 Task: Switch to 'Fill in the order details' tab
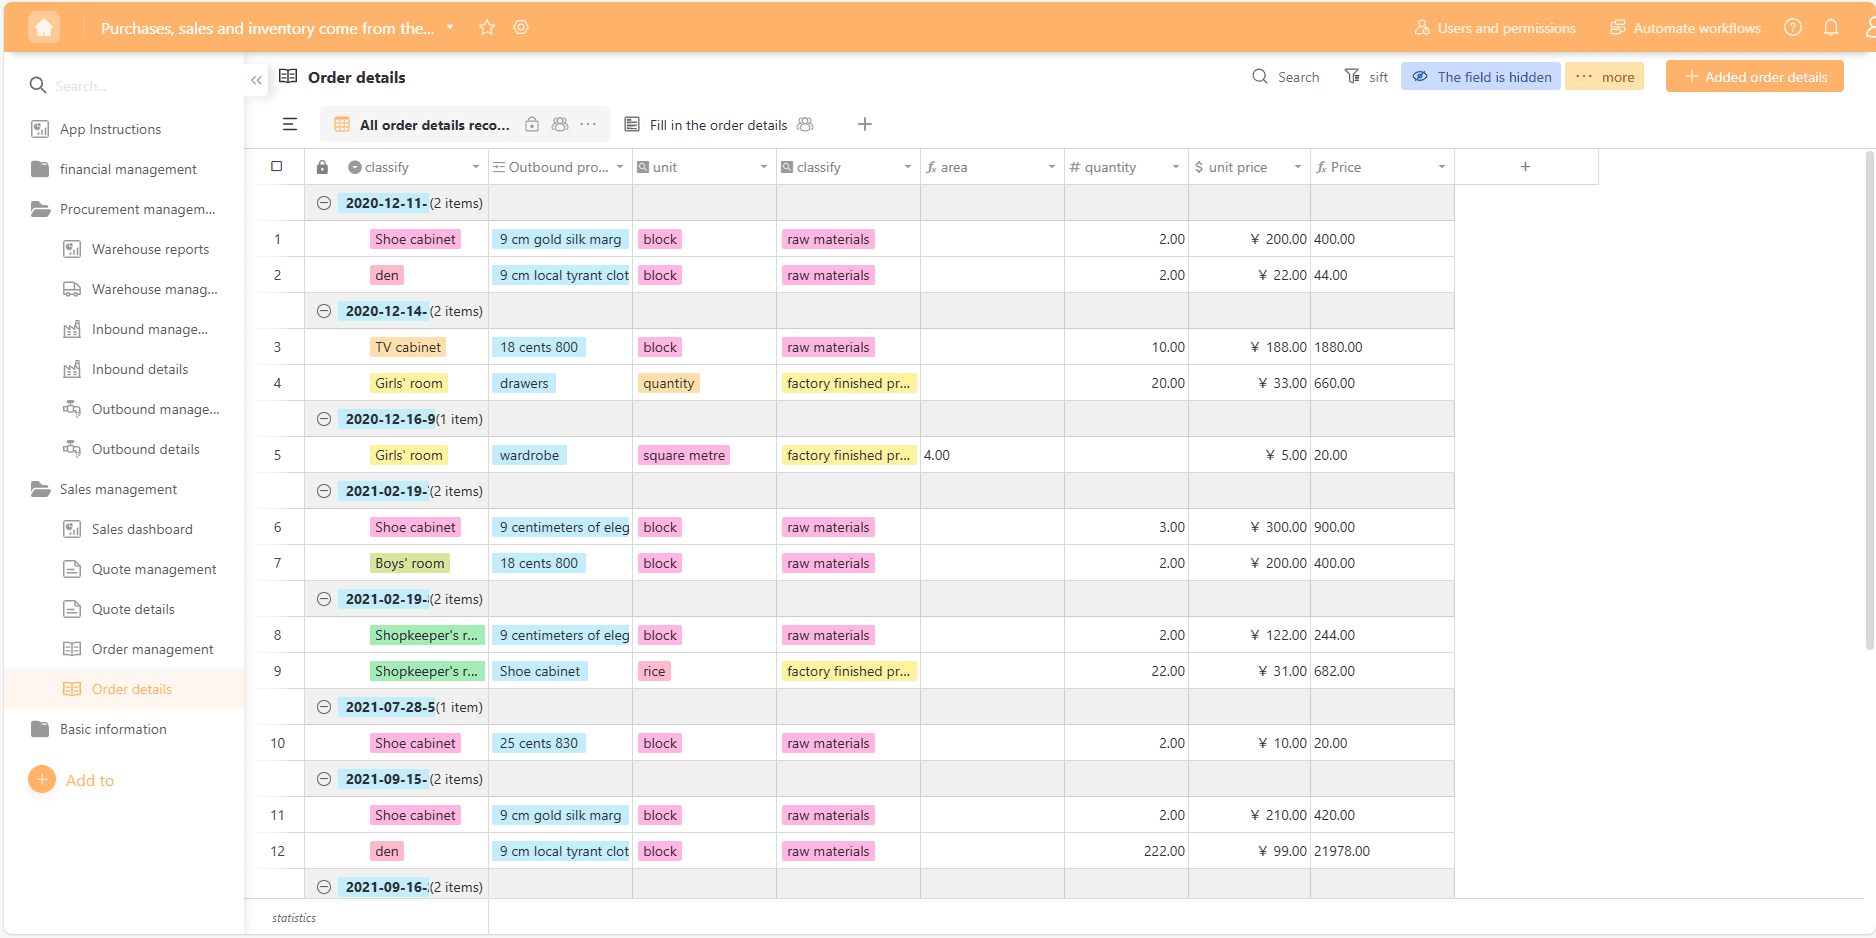click(717, 125)
